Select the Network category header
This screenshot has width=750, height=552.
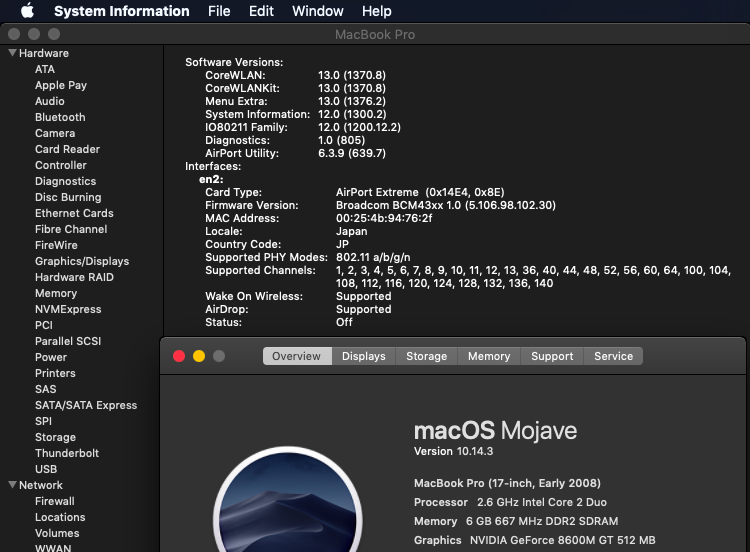(41, 485)
